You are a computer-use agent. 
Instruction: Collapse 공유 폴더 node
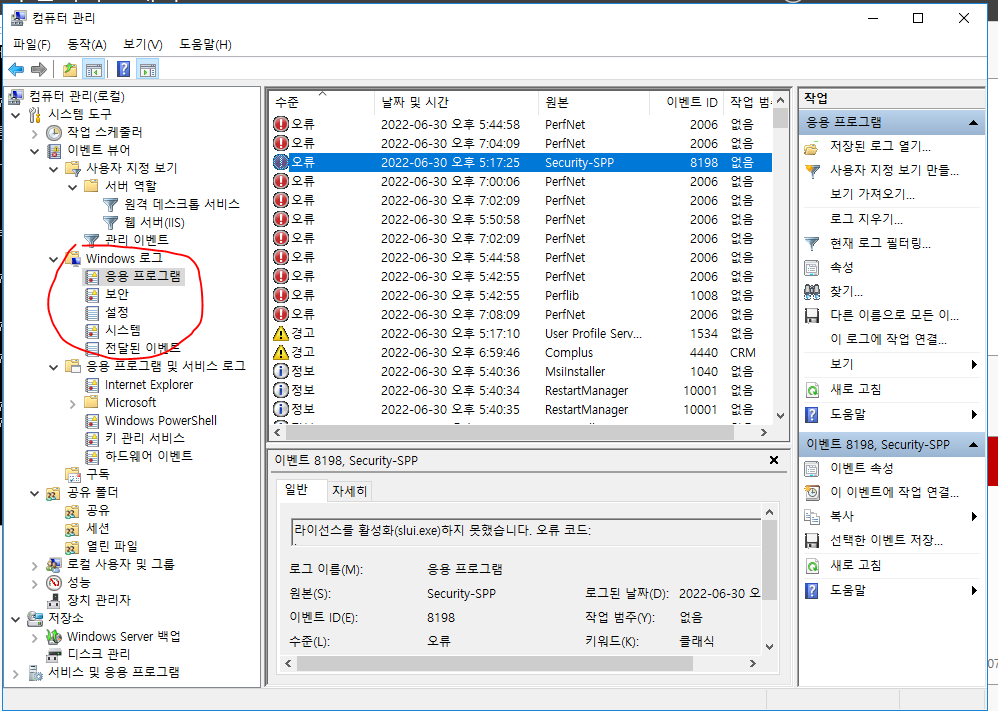35,493
